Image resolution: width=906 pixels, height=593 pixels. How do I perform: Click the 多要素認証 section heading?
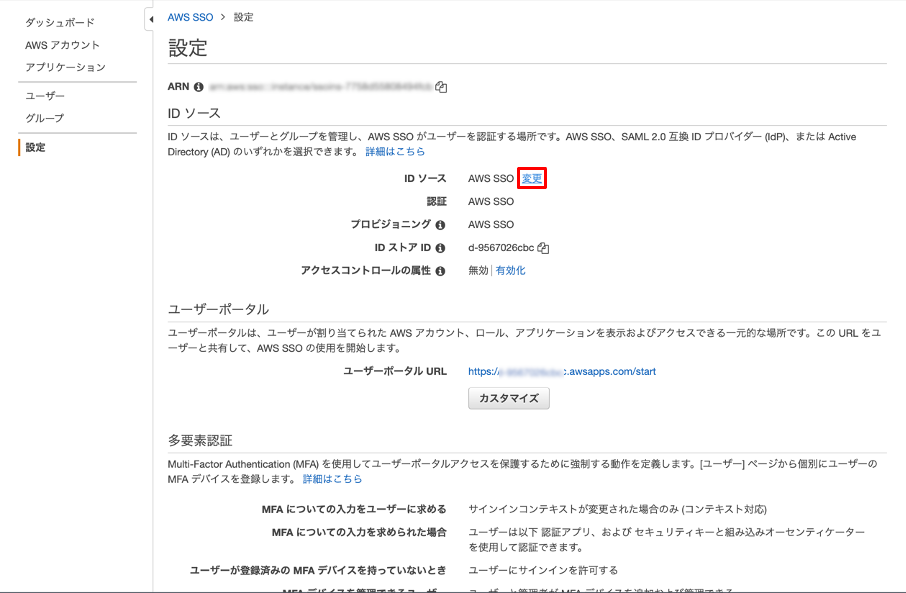coord(200,440)
